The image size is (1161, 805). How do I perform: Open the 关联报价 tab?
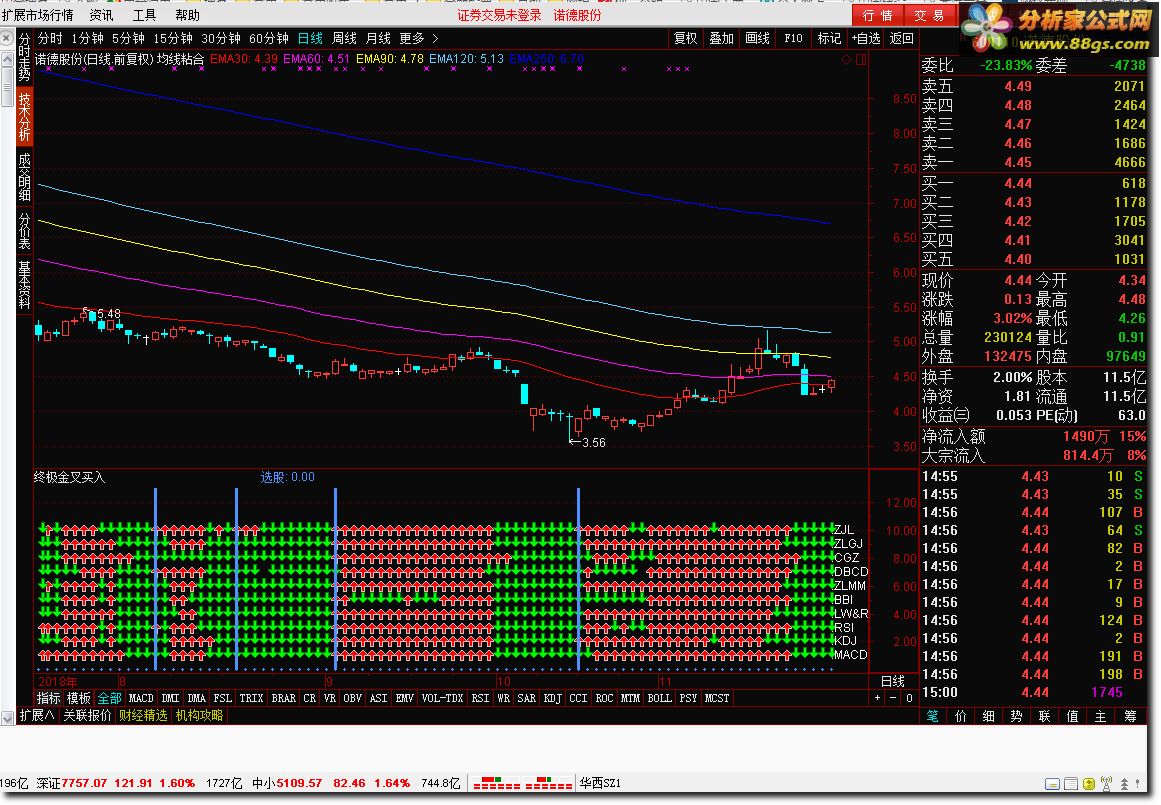87,715
